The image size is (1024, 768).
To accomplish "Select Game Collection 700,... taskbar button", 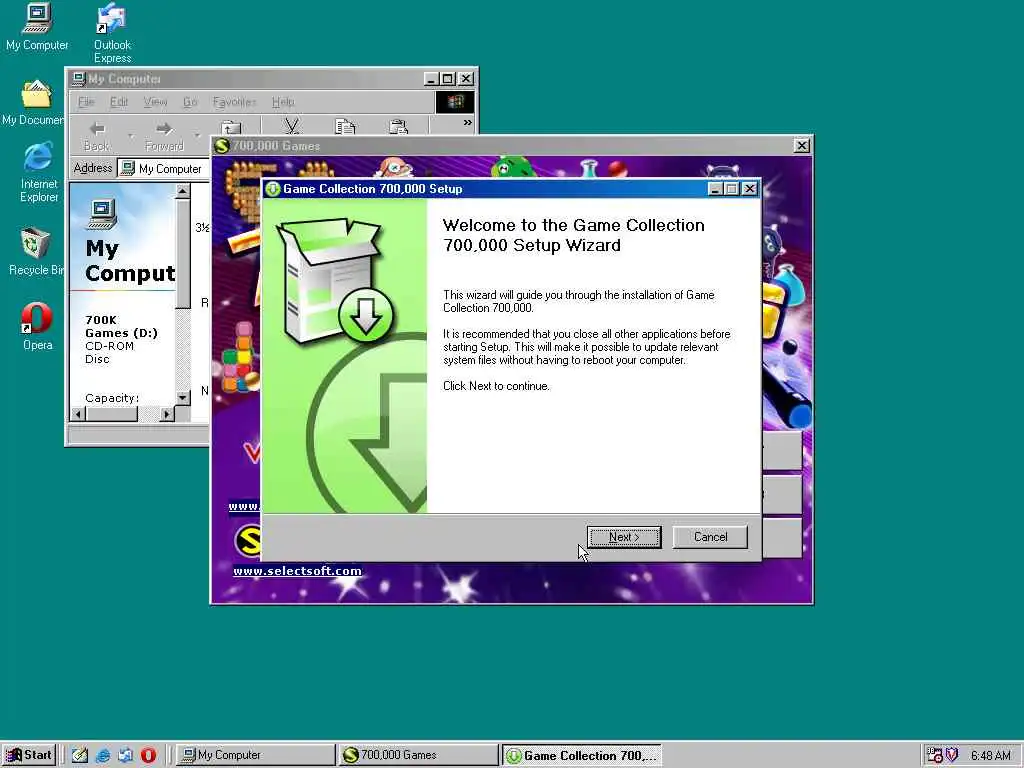I will click(581, 755).
